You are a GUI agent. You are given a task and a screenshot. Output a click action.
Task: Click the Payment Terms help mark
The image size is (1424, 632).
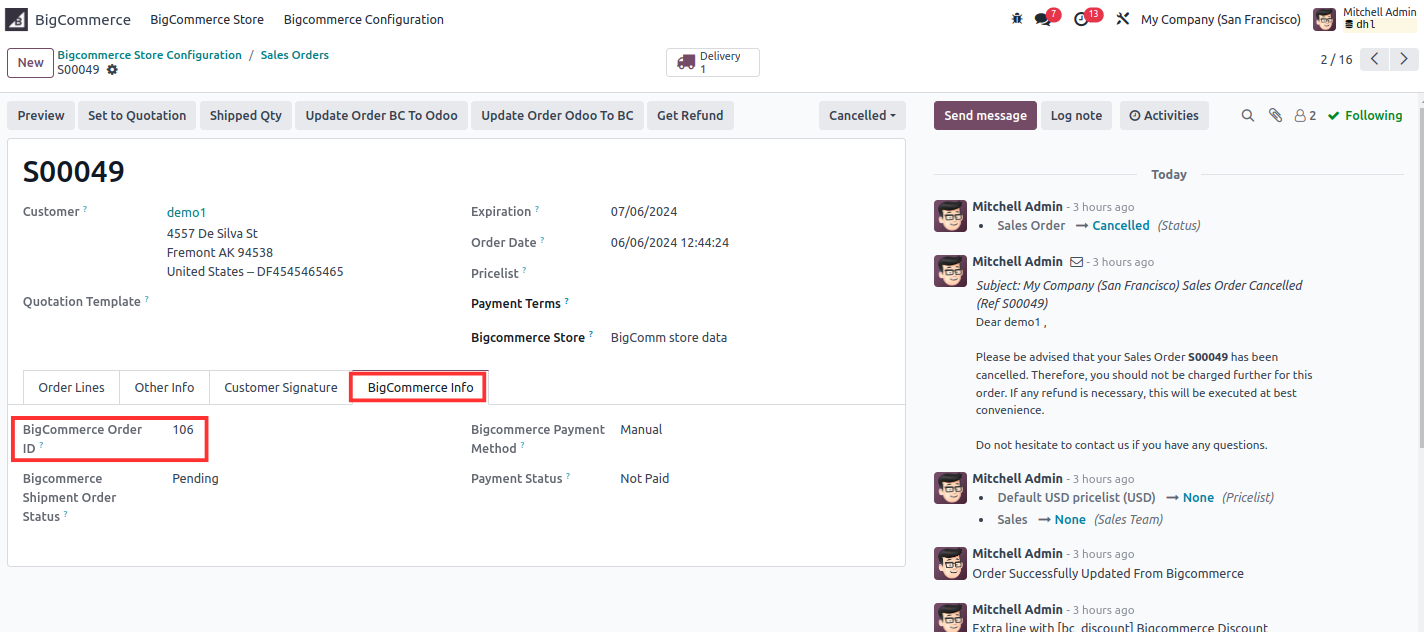point(566,300)
